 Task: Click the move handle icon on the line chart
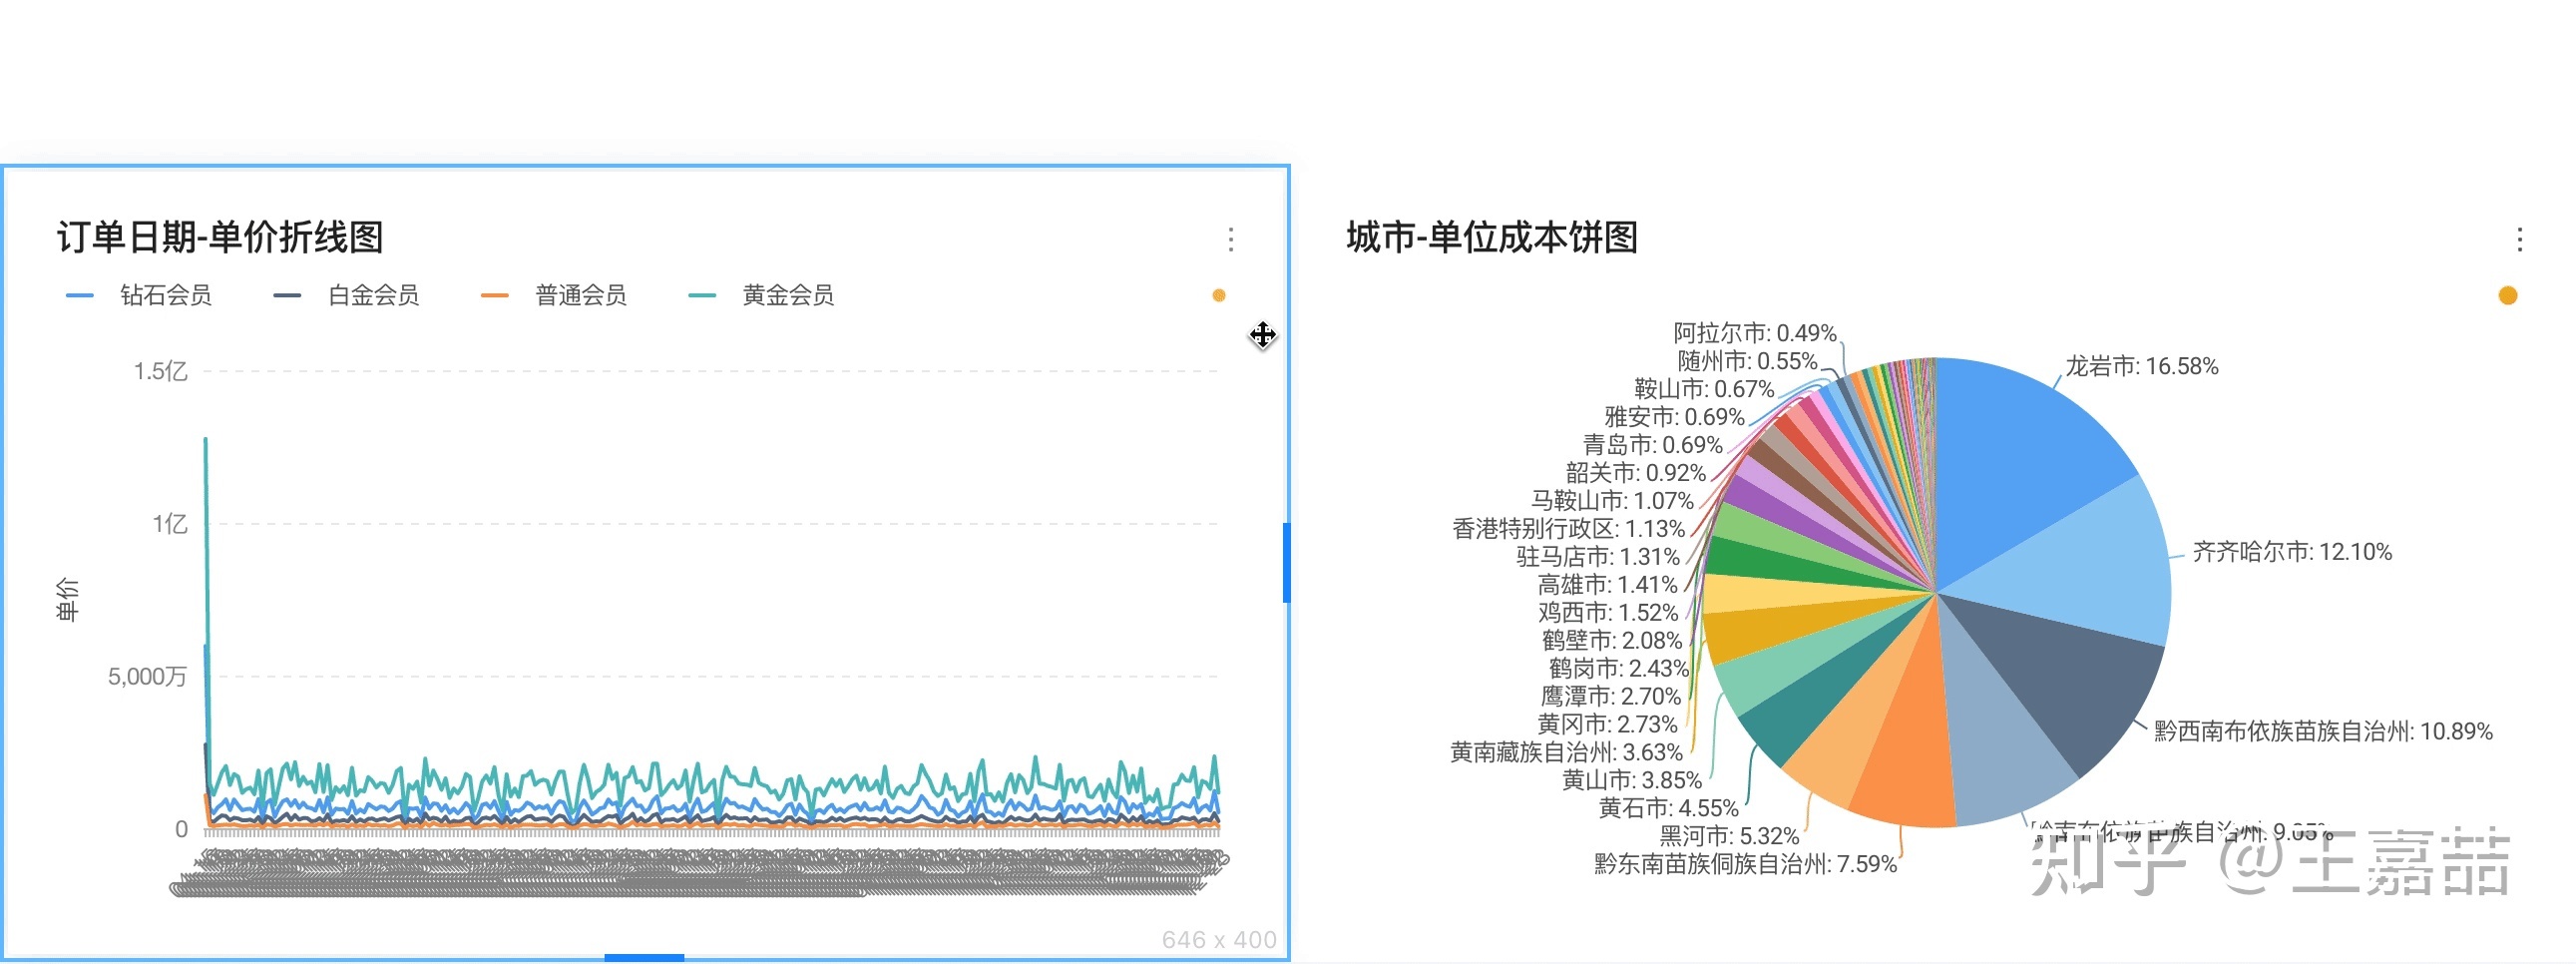click(1263, 337)
